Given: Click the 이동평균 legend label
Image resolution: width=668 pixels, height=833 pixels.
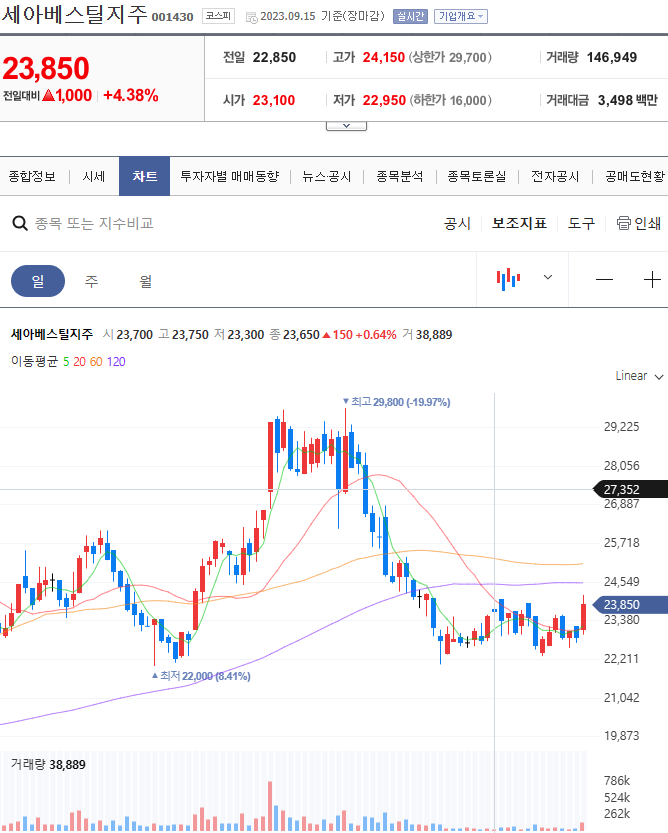Looking at the screenshot, I should click(34, 362).
